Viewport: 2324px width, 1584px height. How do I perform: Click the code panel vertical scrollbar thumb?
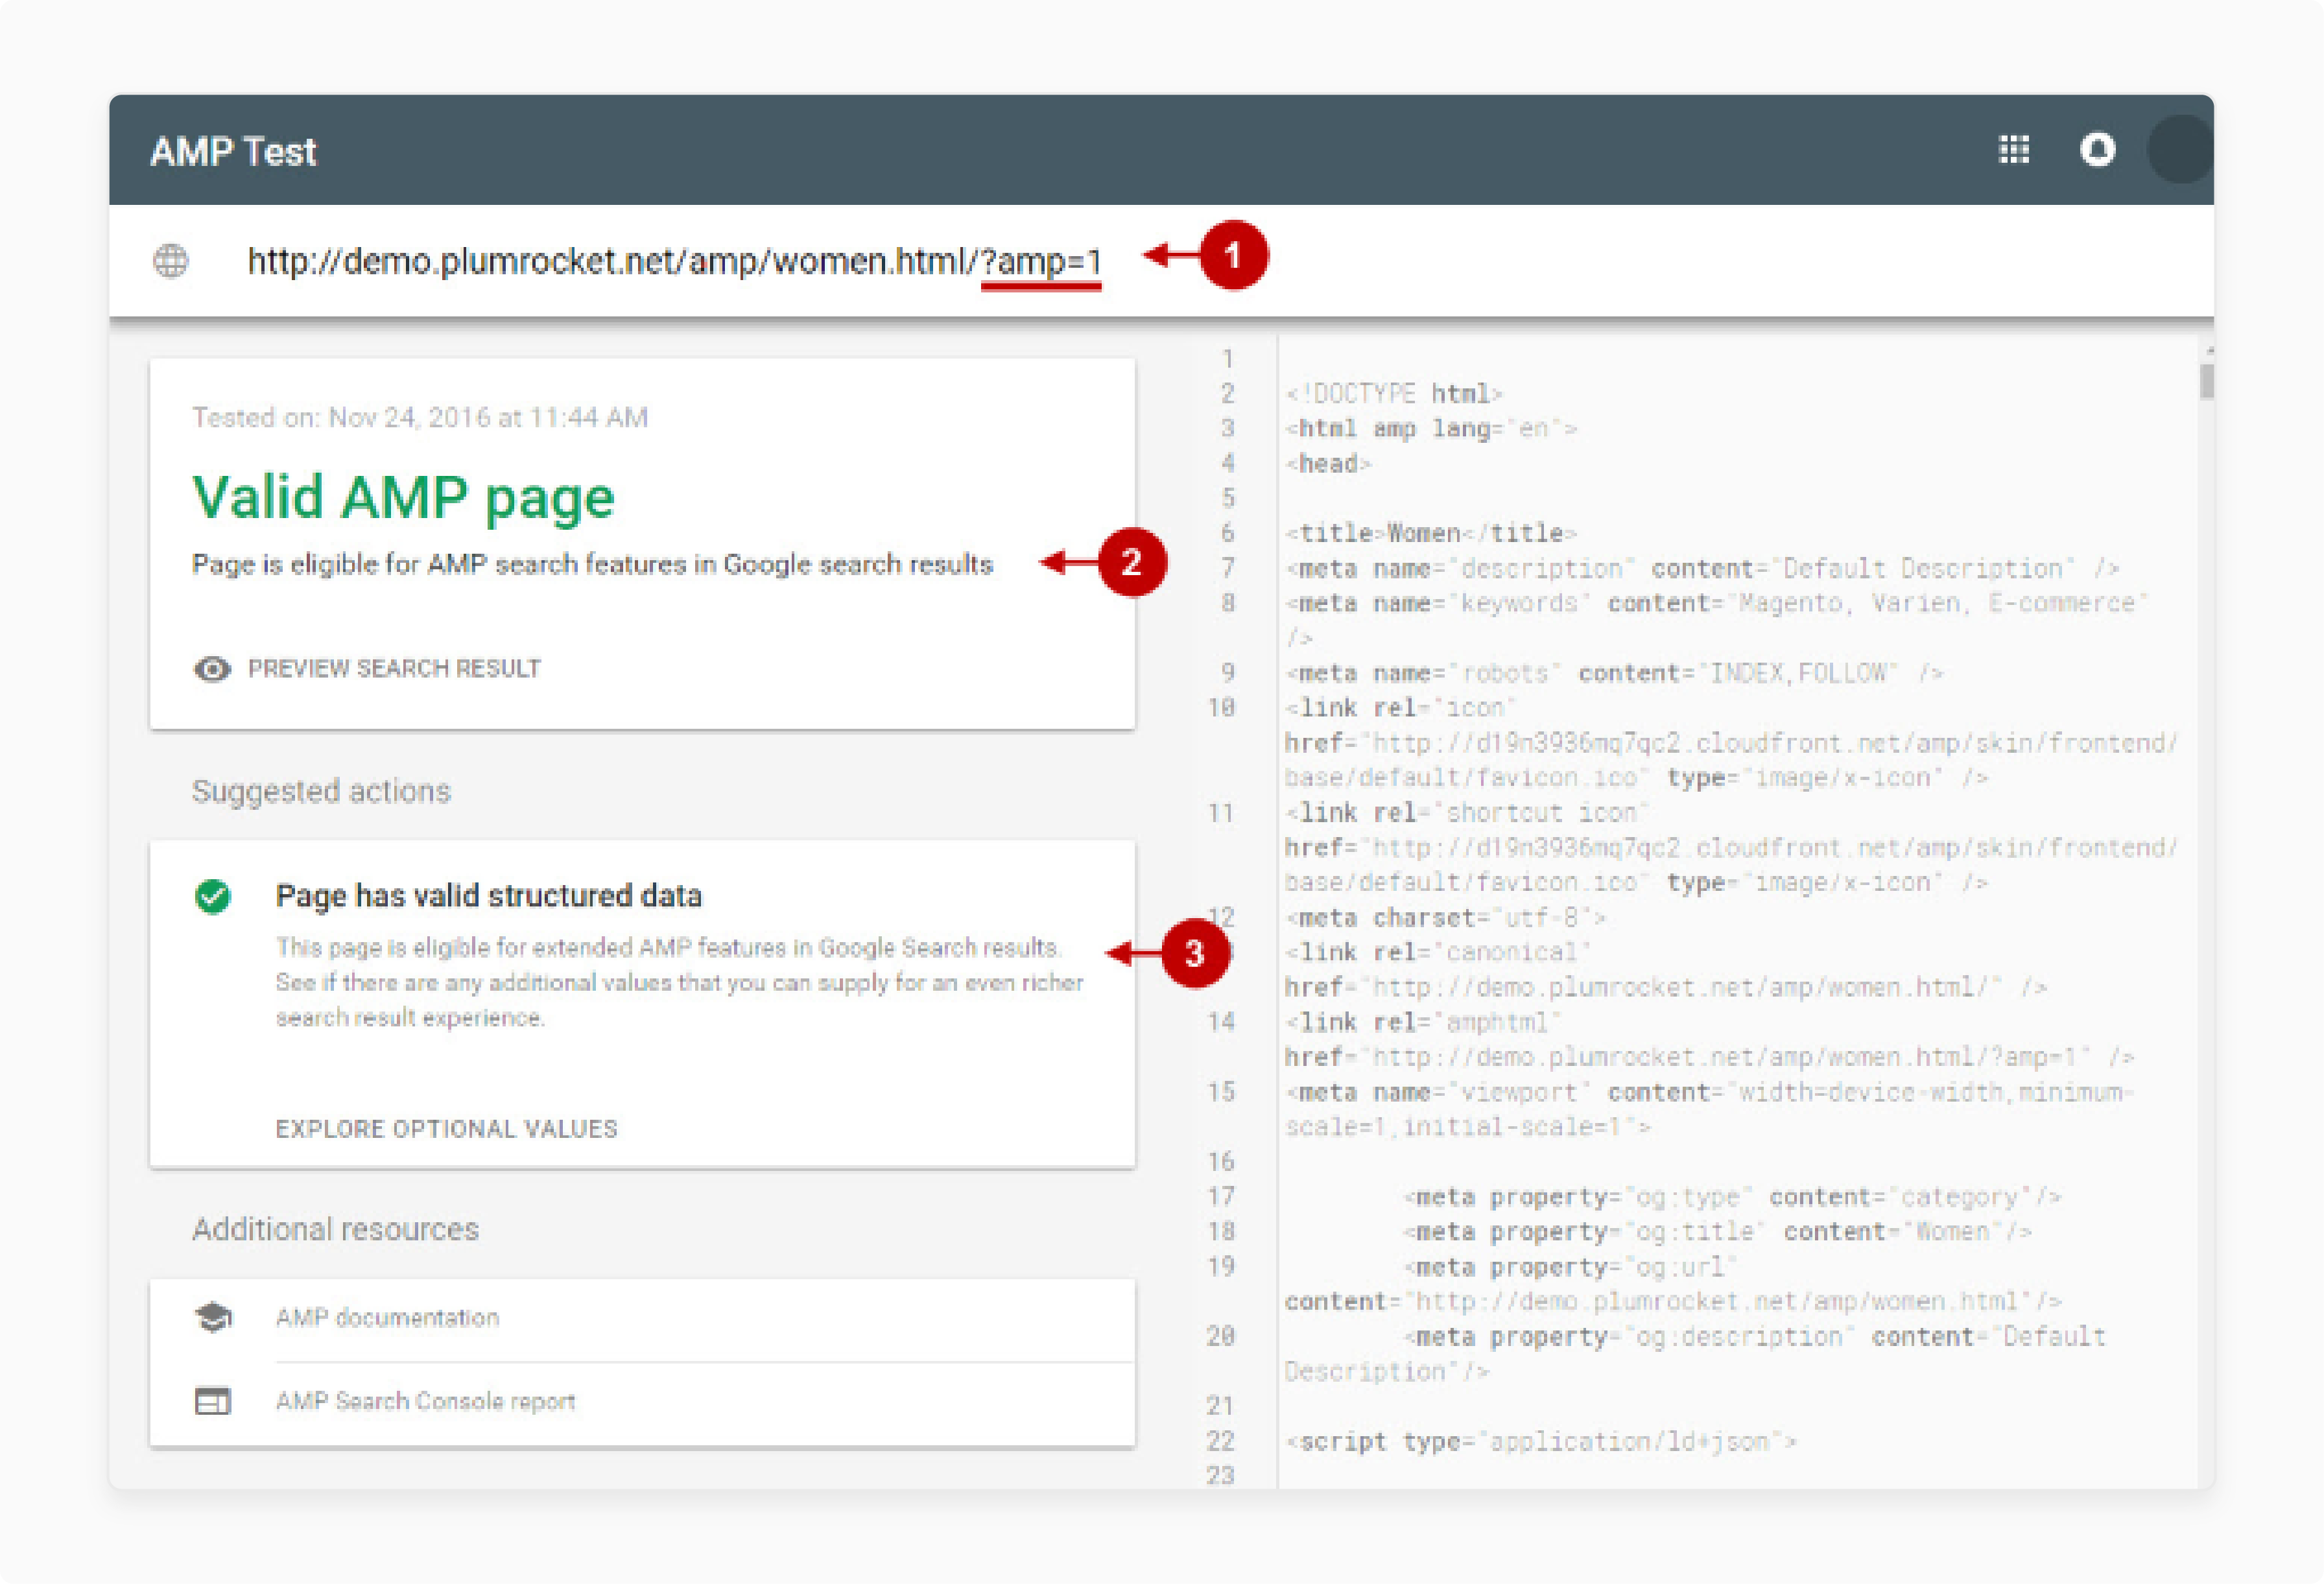2207,381
